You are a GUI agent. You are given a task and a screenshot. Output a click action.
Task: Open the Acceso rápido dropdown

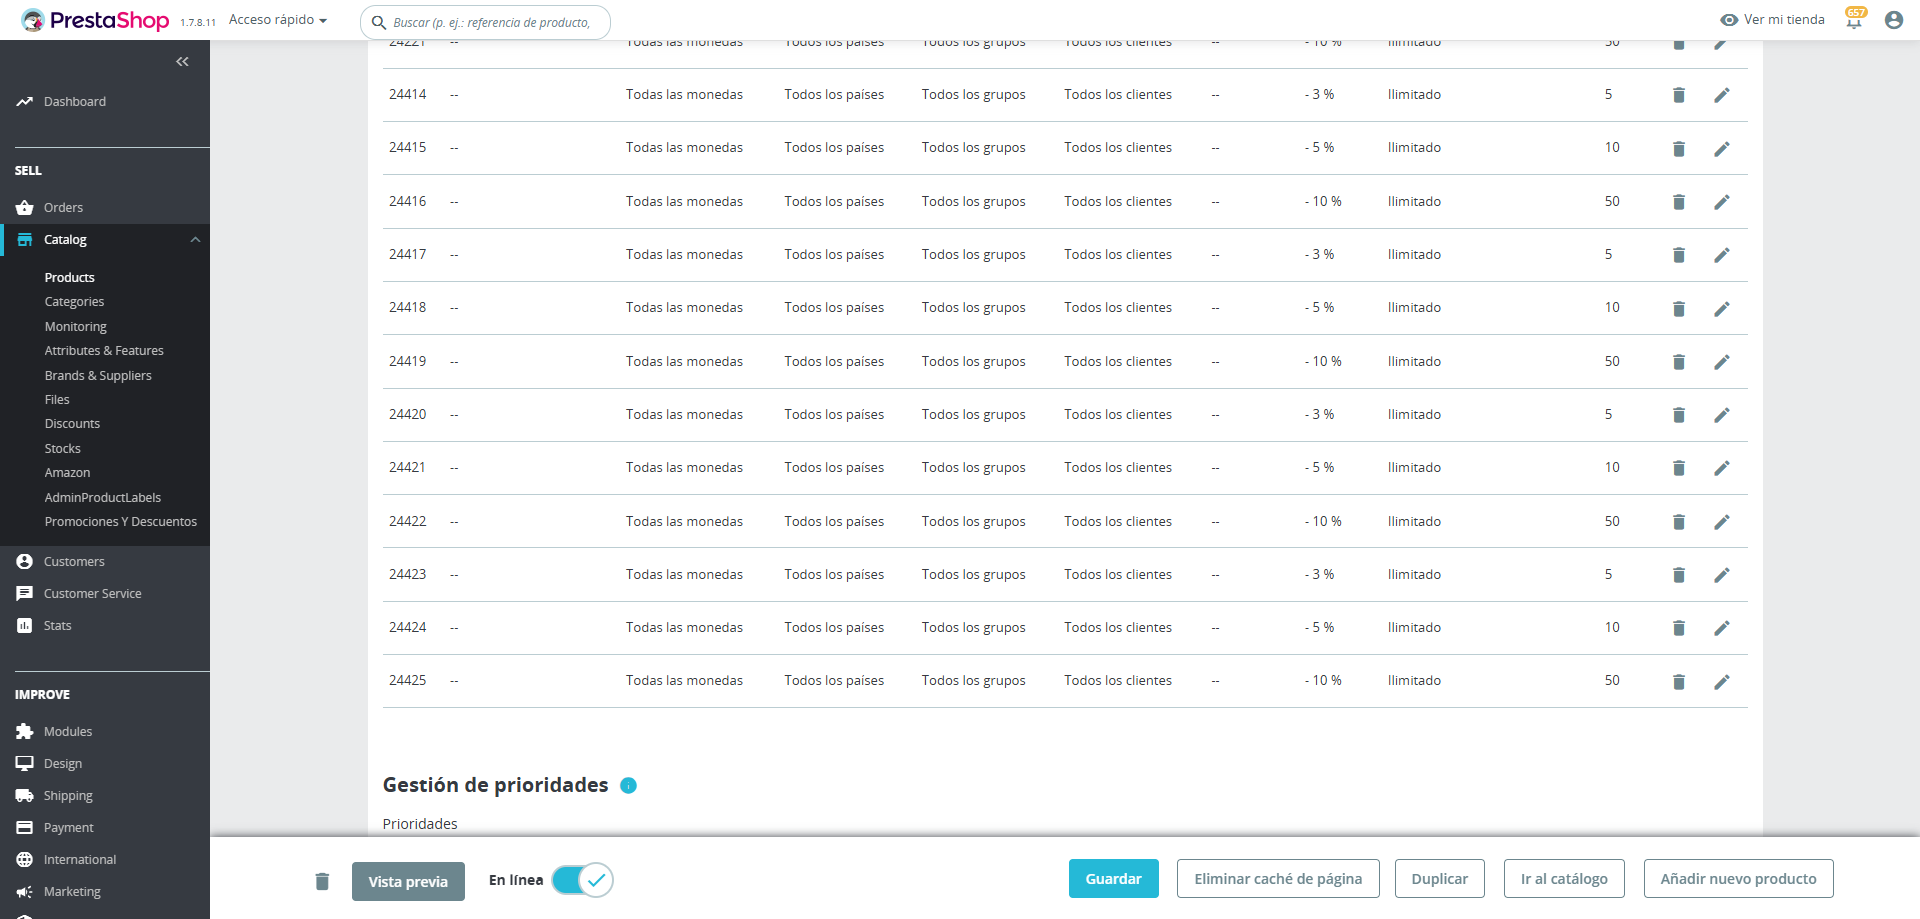point(278,20)
